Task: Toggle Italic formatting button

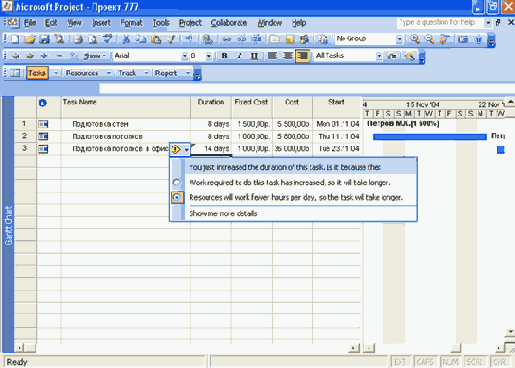Action: pos(239,56)
